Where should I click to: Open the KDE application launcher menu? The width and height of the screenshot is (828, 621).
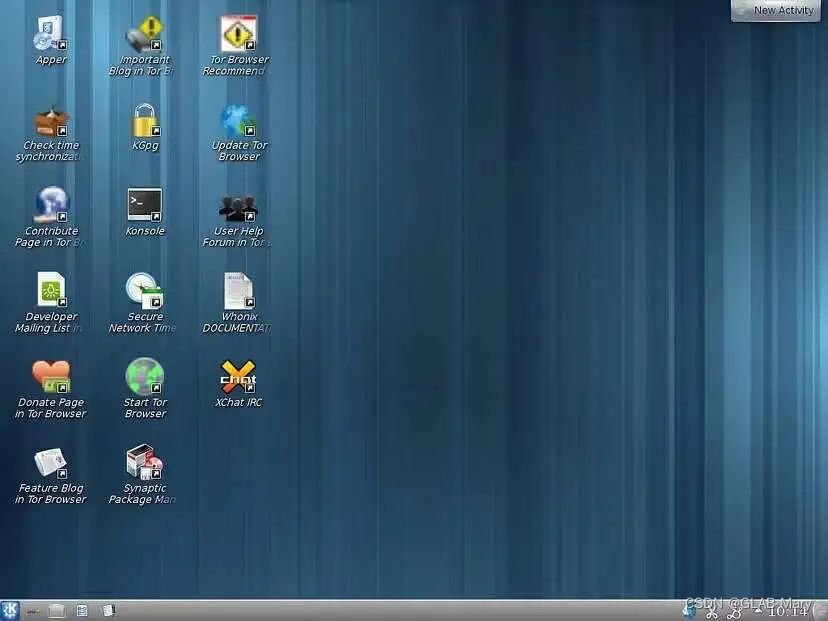pos(10,610)
